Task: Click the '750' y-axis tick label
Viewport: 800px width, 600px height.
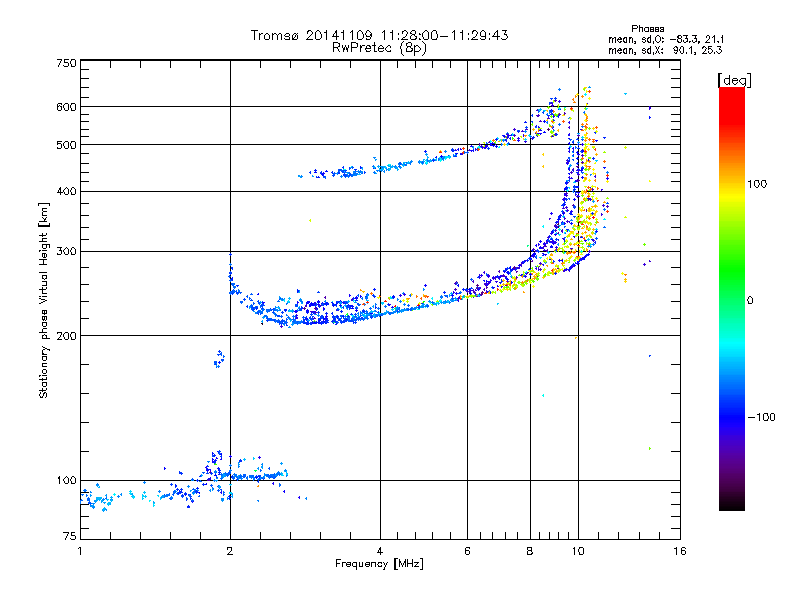Action: click(67, 63)
